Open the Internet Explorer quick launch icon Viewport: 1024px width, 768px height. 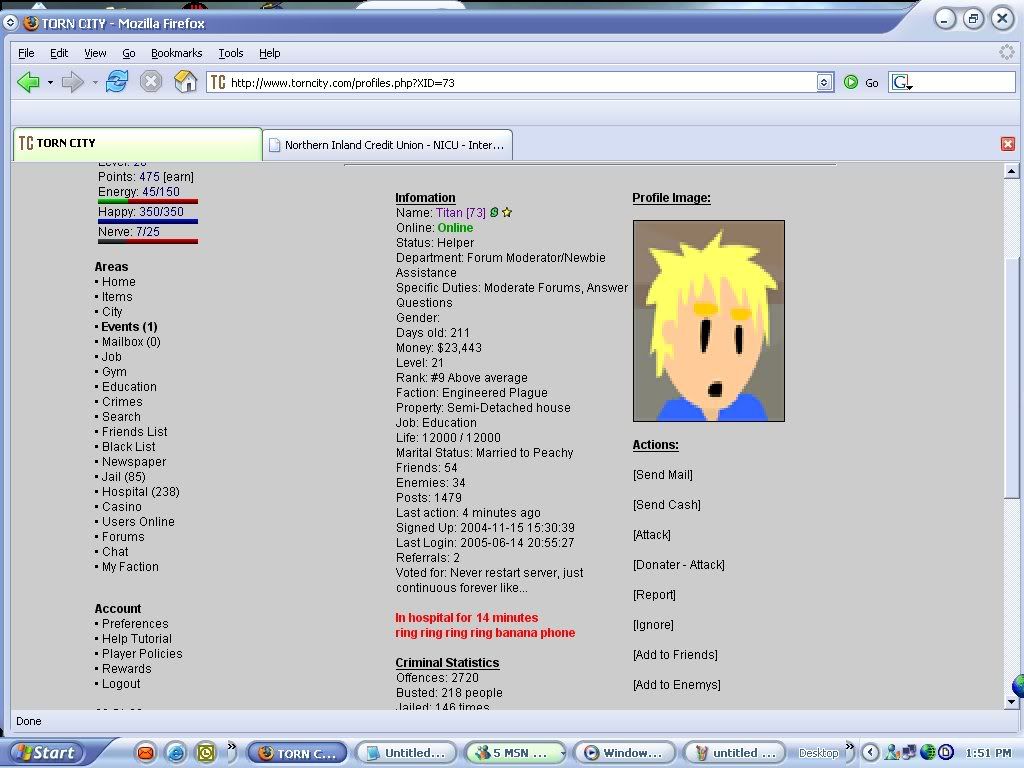pyautogui.click(x=176, y=753)
